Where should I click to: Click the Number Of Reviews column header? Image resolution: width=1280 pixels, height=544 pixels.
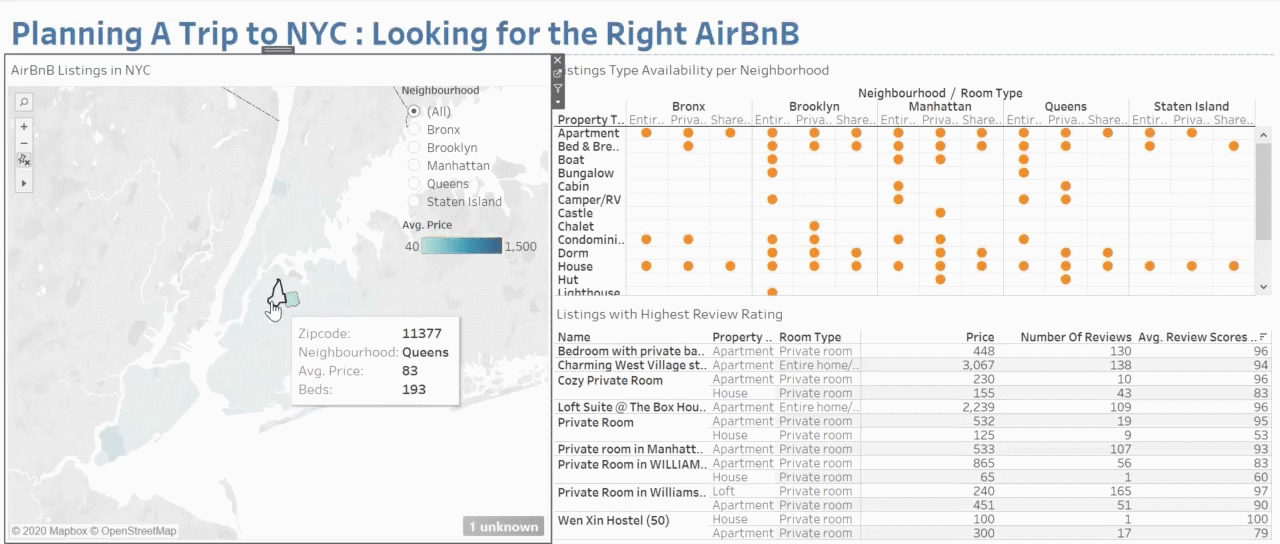tap(1076, 337)
